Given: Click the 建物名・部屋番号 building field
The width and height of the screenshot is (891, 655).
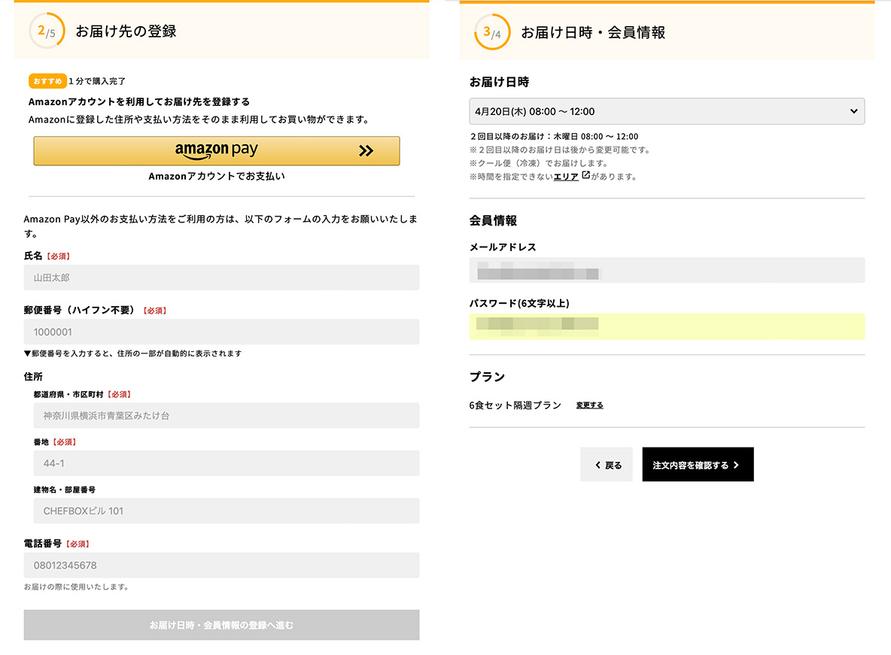Looking at the screenshot, I should 226,511.
